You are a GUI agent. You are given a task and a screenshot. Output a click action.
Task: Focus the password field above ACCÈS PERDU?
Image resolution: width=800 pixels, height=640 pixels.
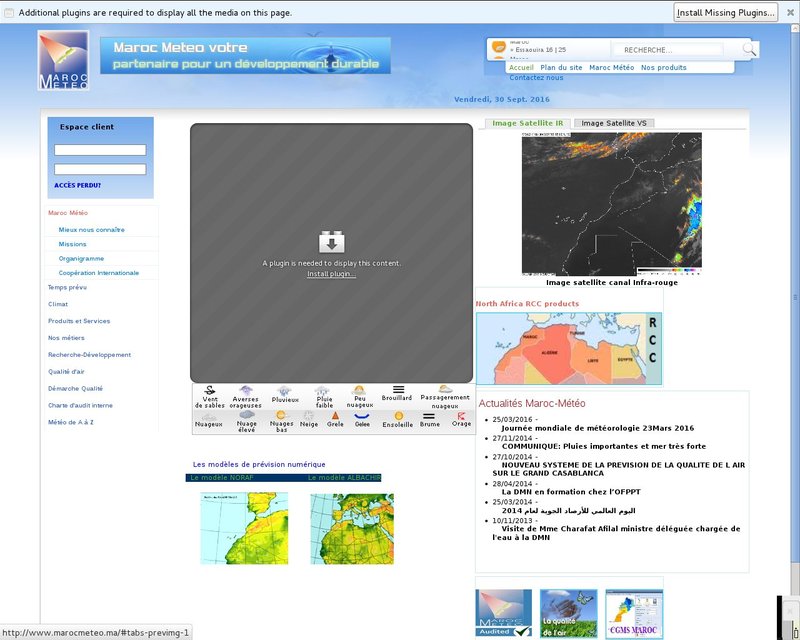100,169
